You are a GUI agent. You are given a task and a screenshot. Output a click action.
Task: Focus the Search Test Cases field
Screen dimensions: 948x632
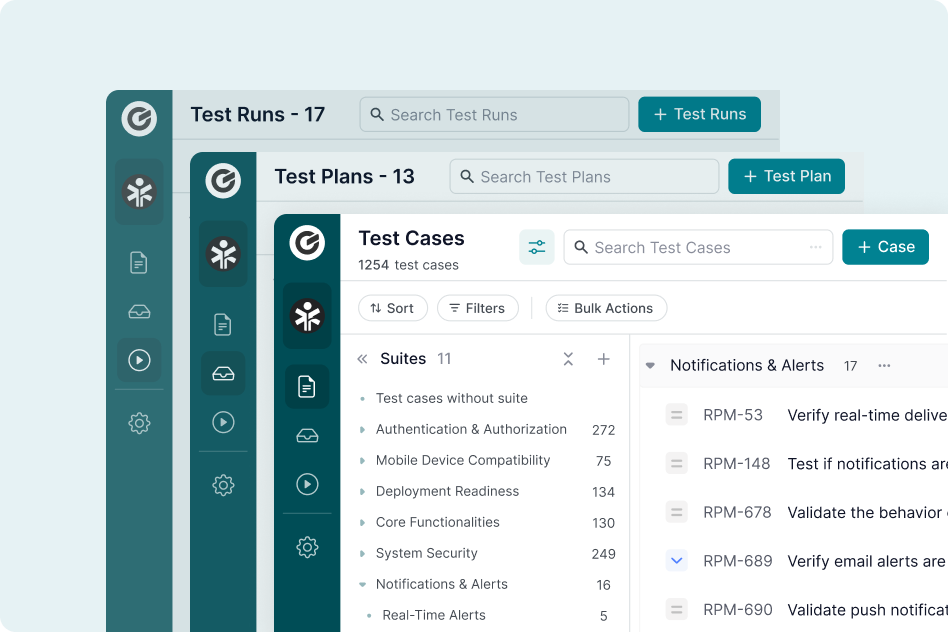[698, 247]
